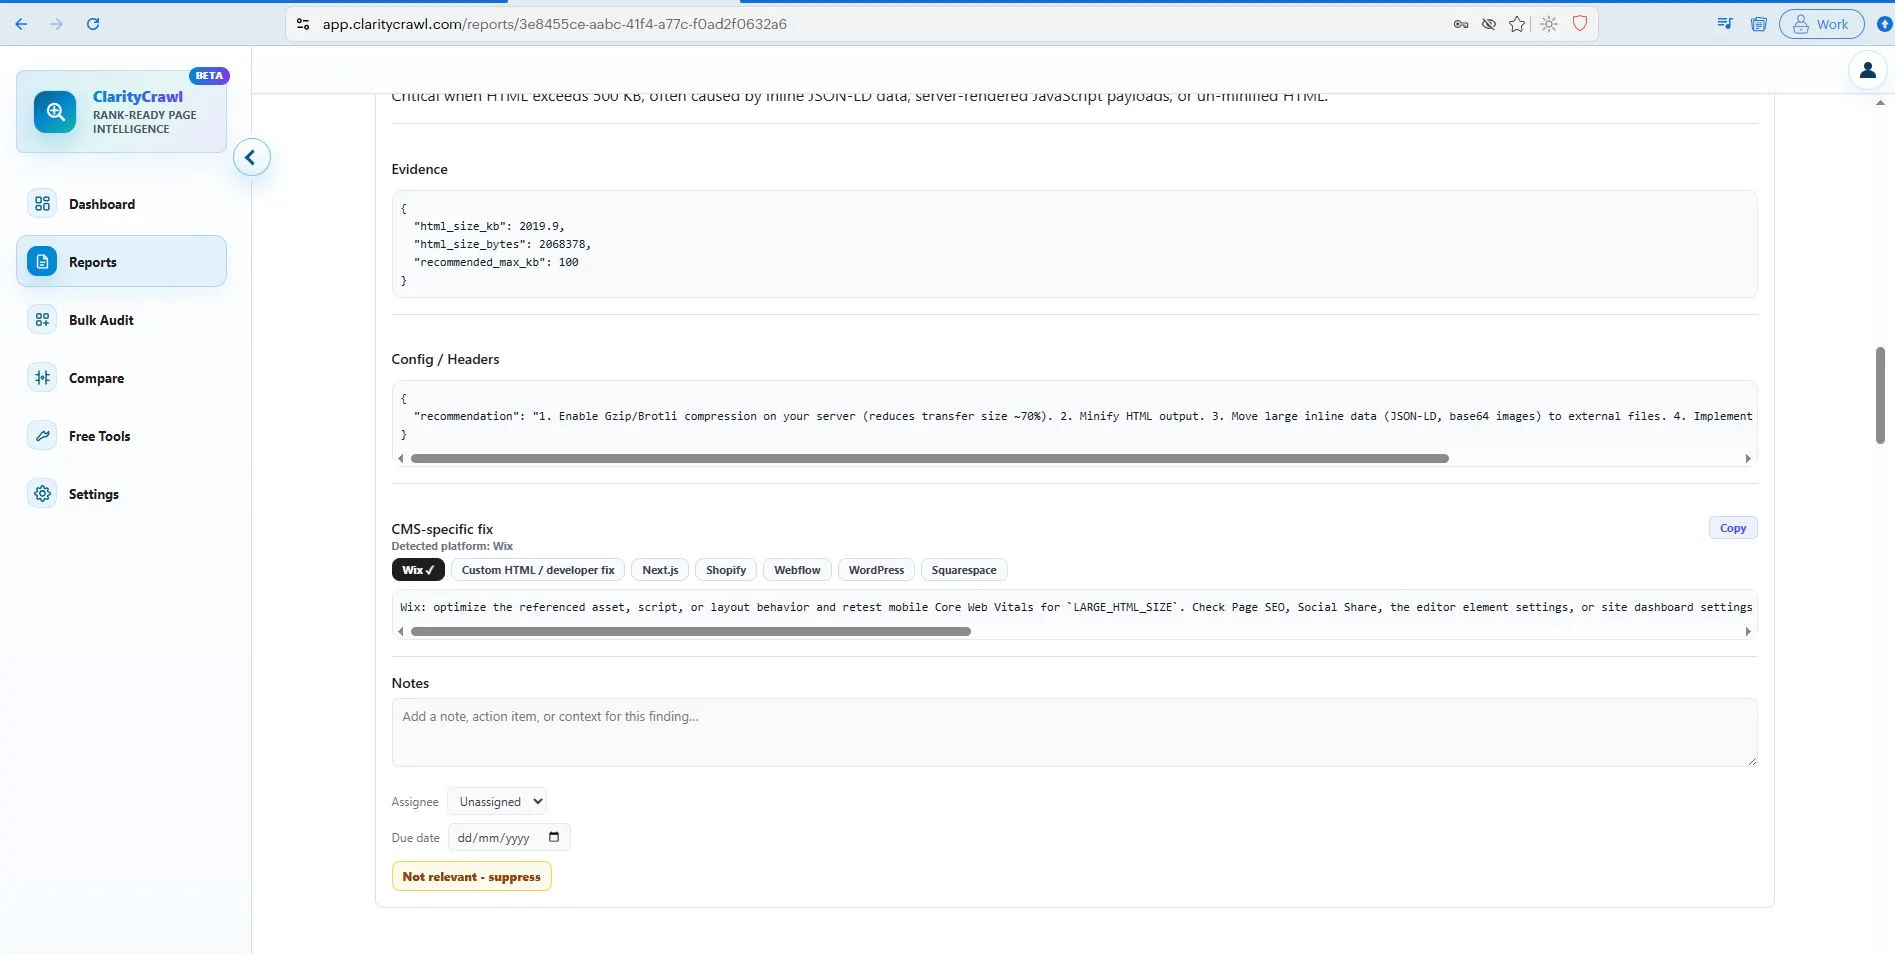The width and height of the screenshot is (1895, 954).
Task: Collapse the sidebar with the chevron button
Action: [x=251, y=157]
